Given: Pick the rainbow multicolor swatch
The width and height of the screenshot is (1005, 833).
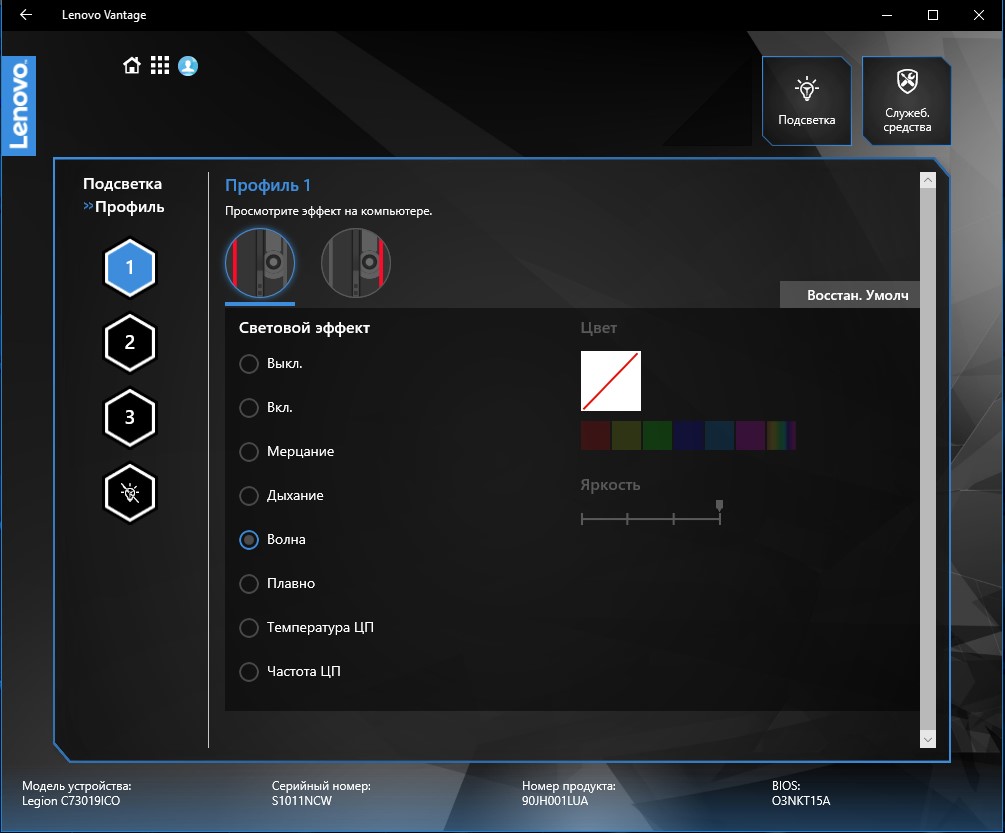Looking at the screenshot, I should 781,436.
